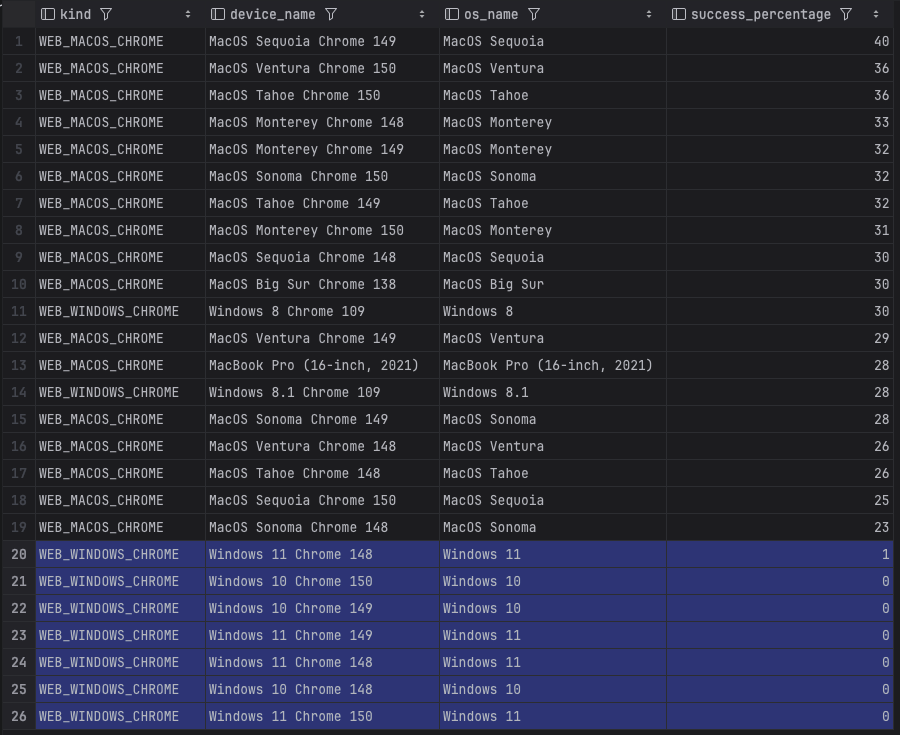
Task: Click os_name cell Windows 8.1
Action: pos(553,392)
